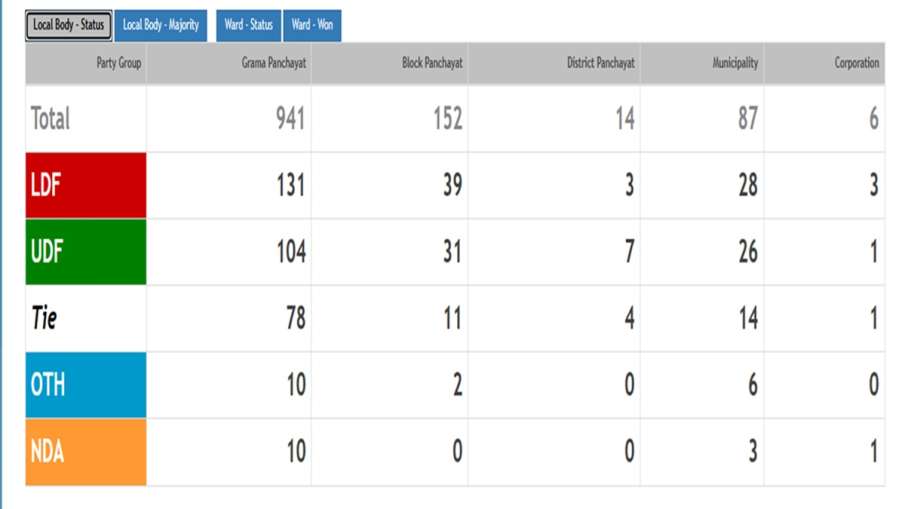The height and width of the screenshot is (509, 905).
Task: Open the Ward - Status tab
Action: (248, 25)
